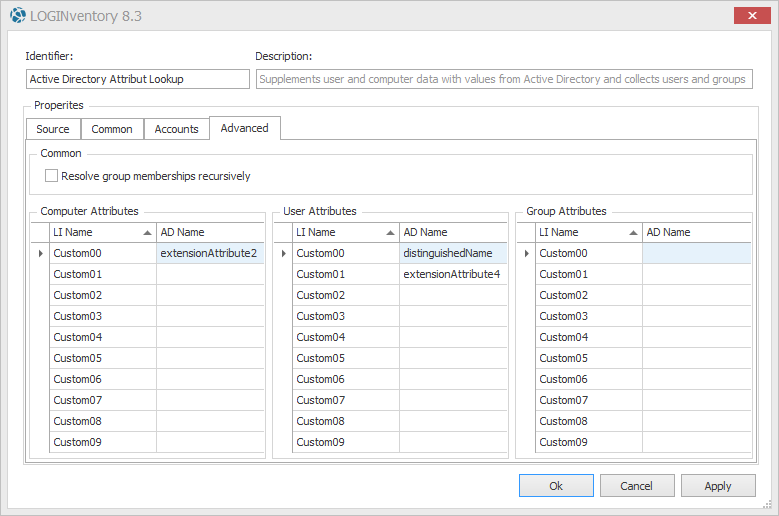
Task: Select extensionAttribute2 cell in Computer Attributes
Action: pyautogui.click(x=210, y=253)
